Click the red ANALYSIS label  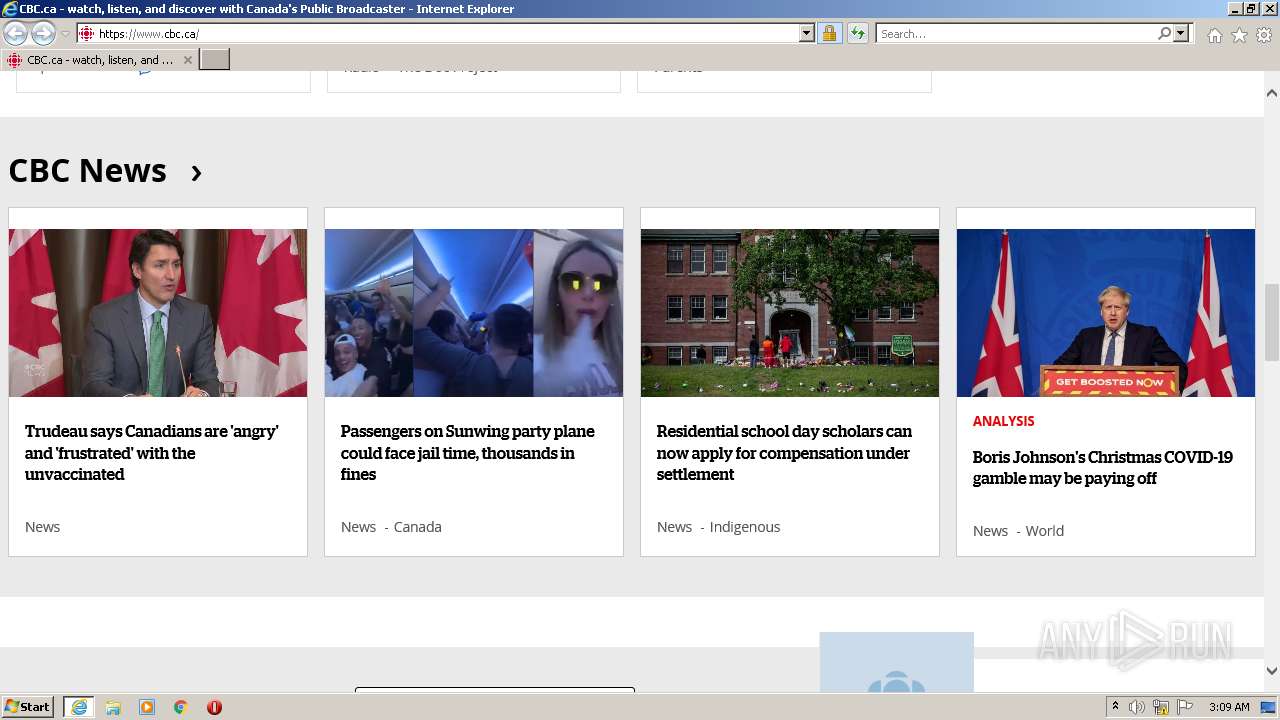[1003, 421]
